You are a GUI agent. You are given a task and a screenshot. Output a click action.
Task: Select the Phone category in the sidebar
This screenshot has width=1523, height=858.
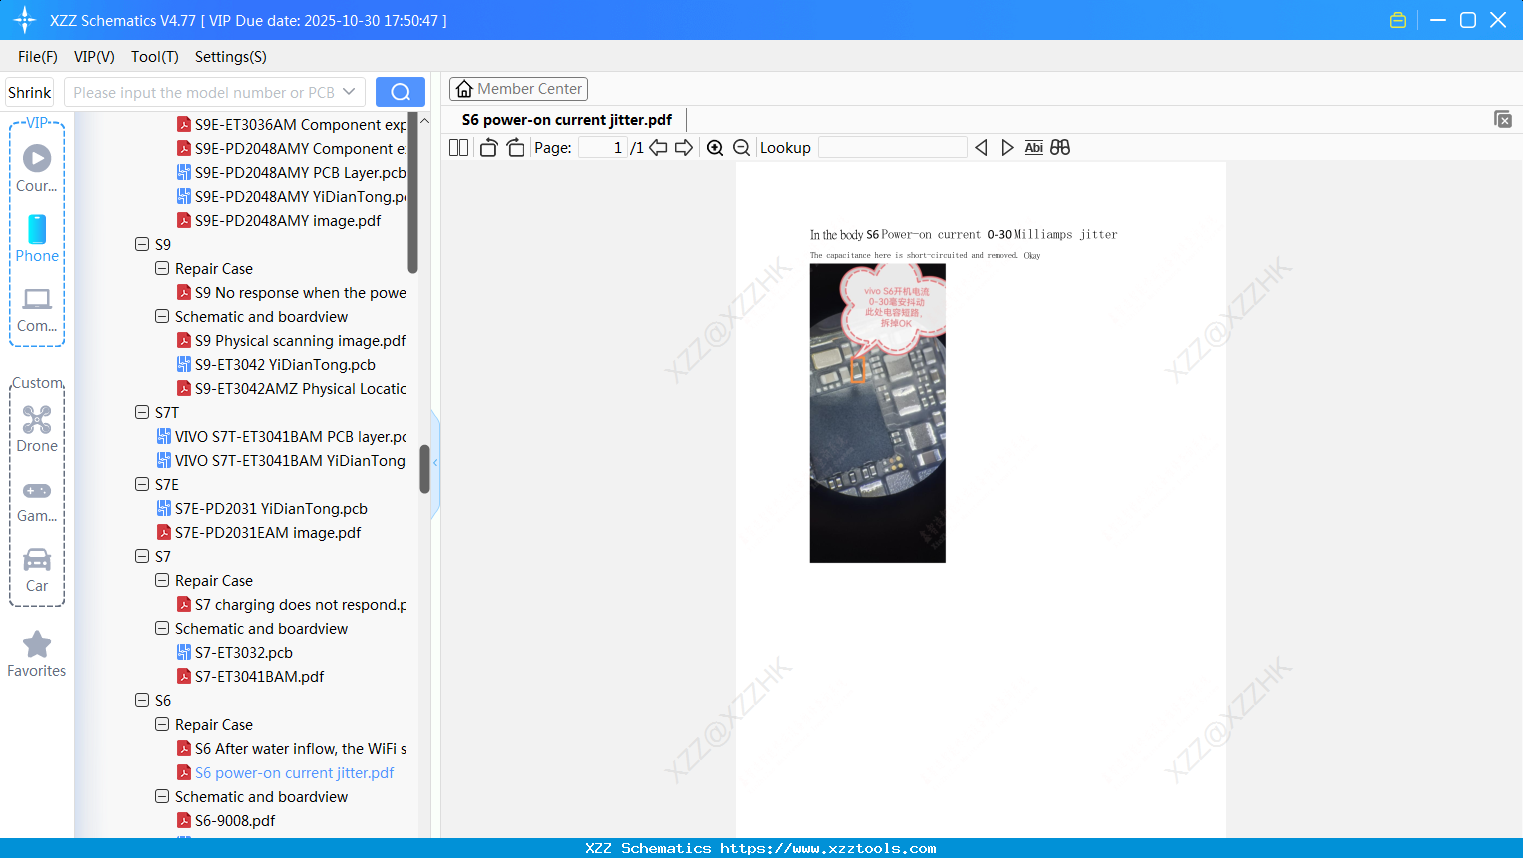36,240
